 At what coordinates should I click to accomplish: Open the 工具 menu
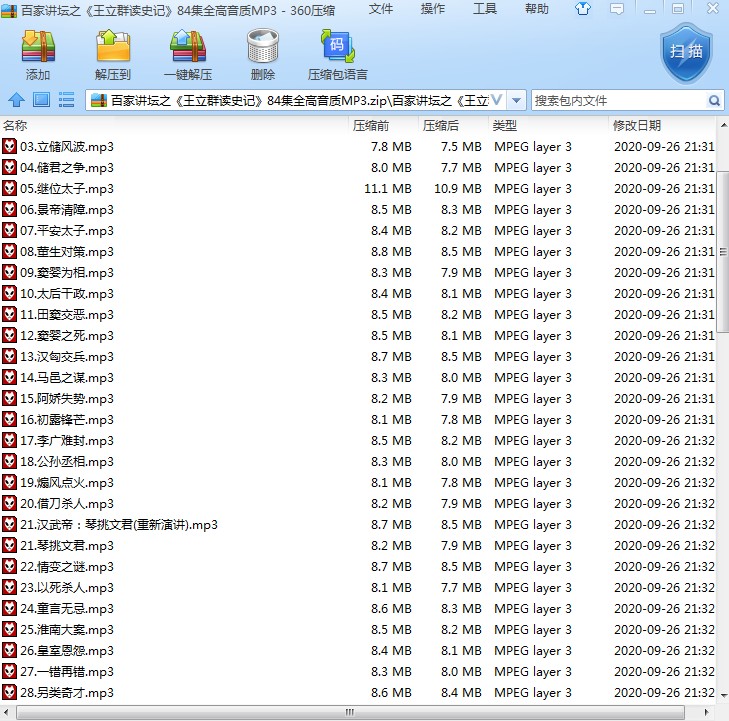click(484, 9)
